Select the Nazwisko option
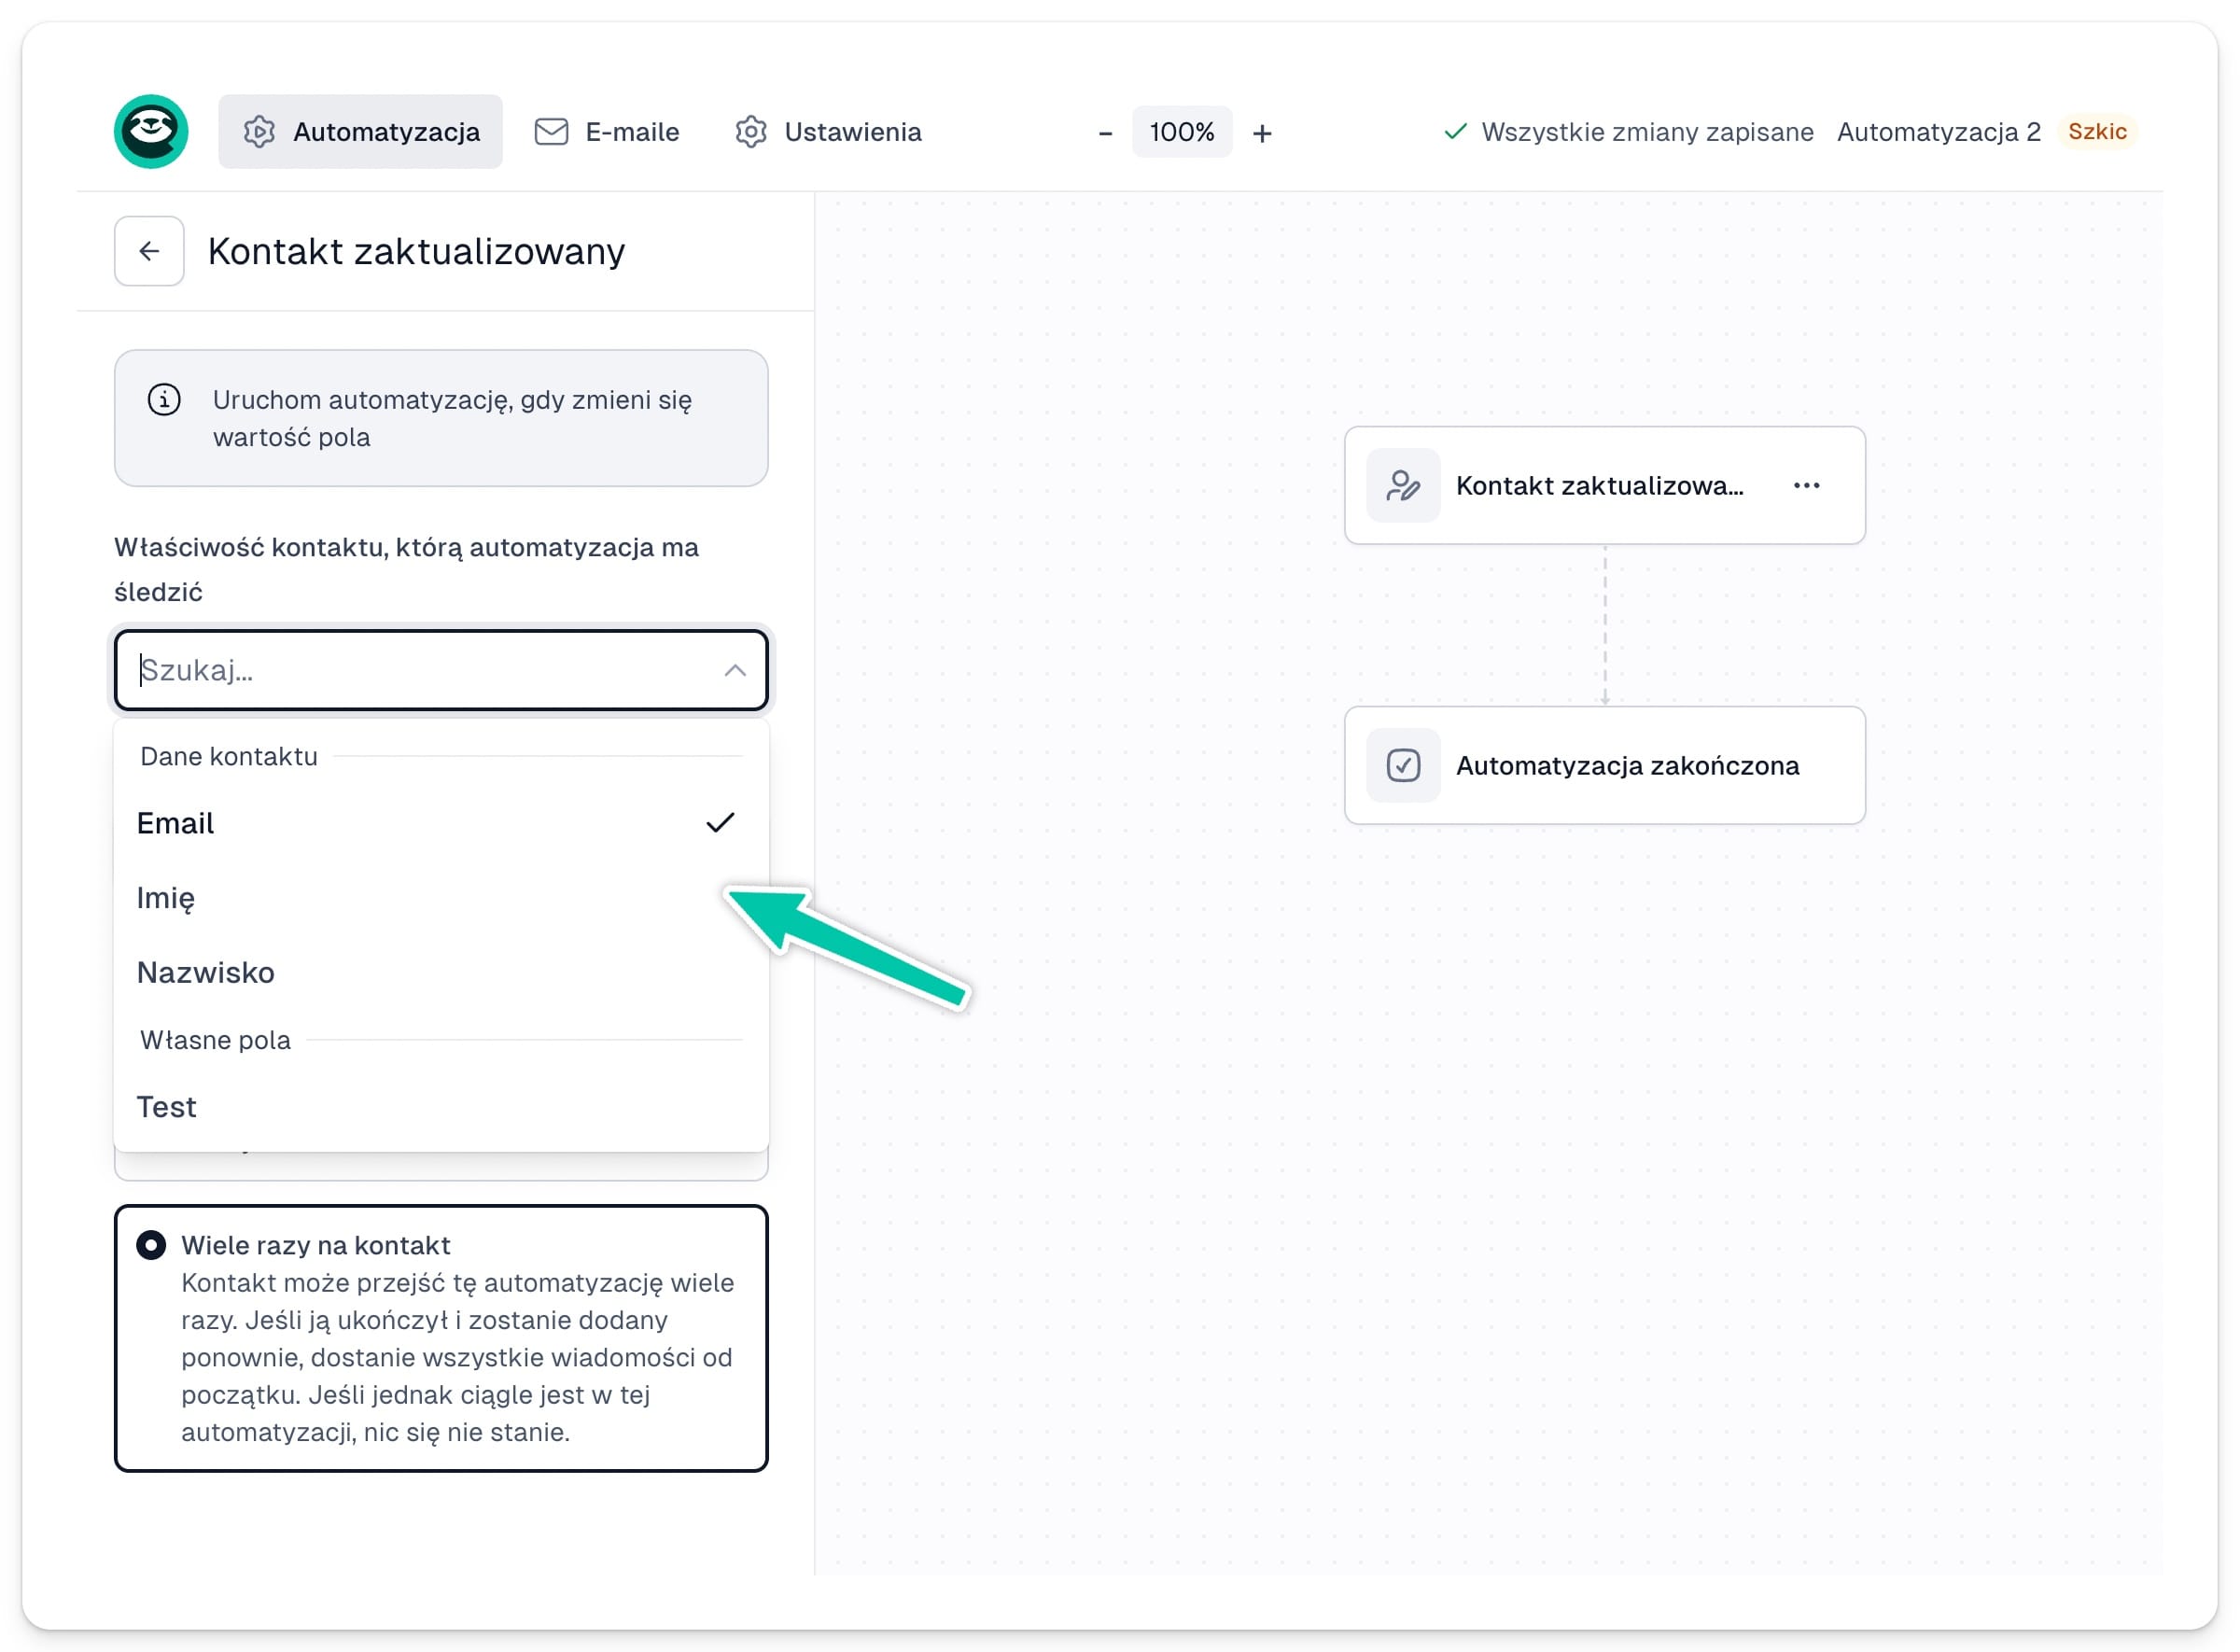This screenshot has height=1652, width=2240. coord(441,972)
